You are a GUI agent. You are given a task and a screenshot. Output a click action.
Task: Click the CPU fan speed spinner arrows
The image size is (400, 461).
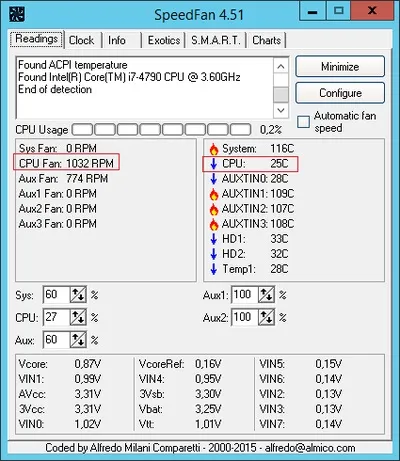(78, 317)
